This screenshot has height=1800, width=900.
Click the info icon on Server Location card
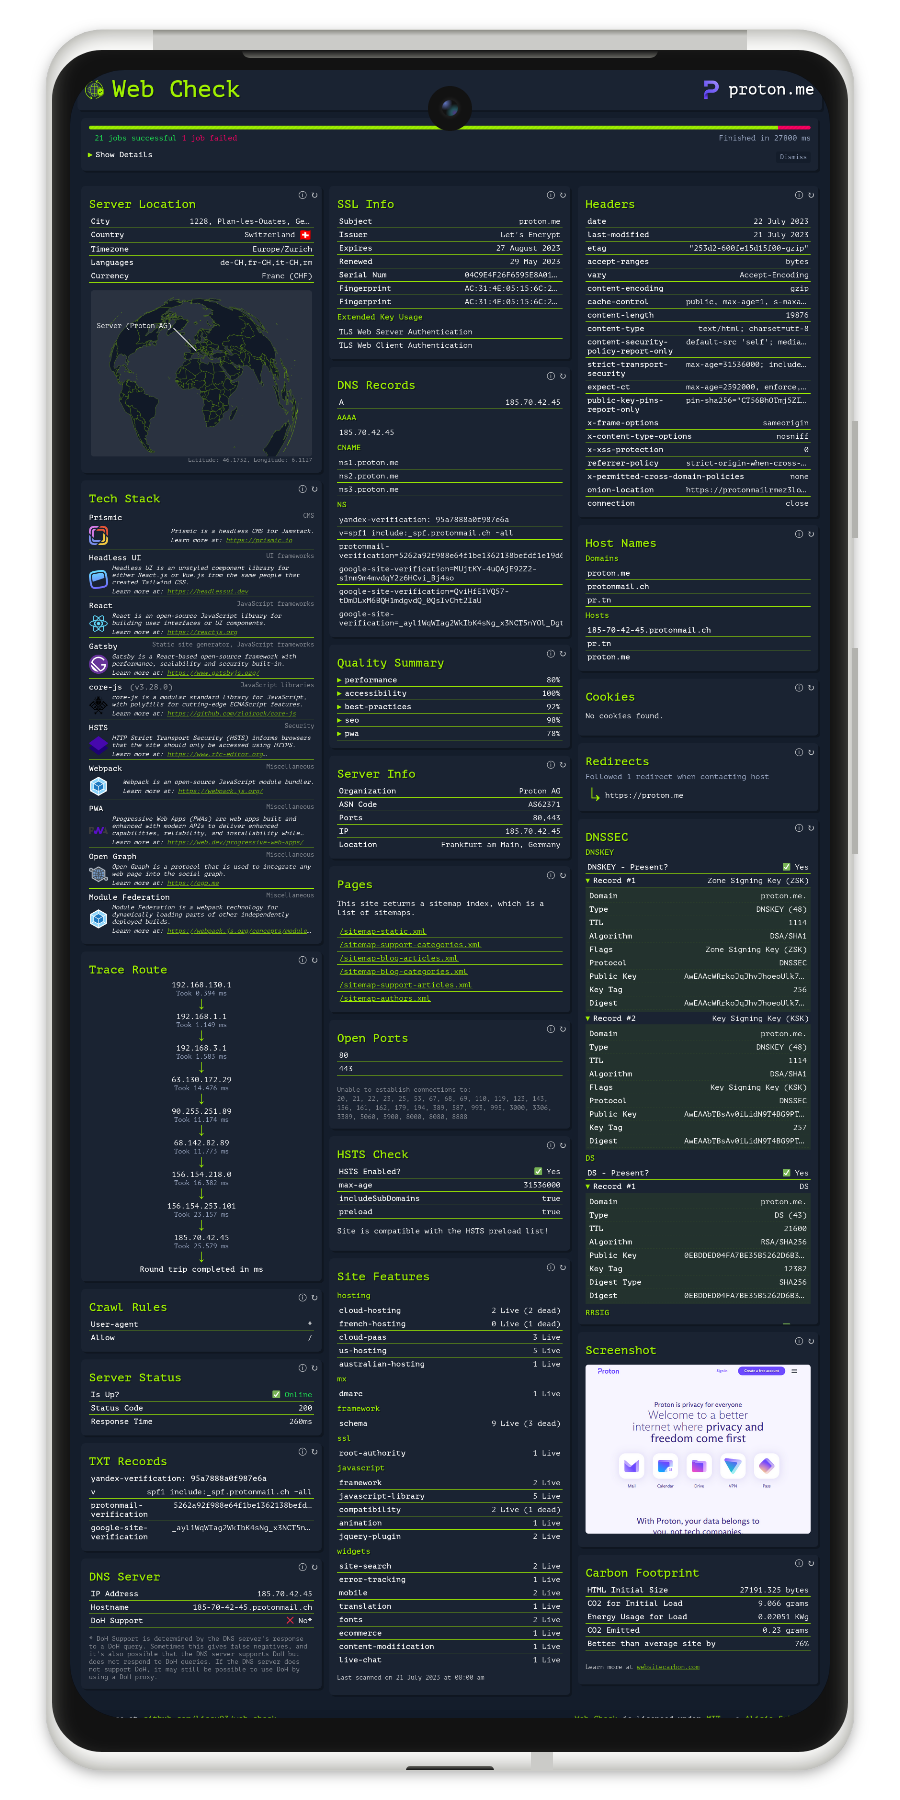(302, 195)
